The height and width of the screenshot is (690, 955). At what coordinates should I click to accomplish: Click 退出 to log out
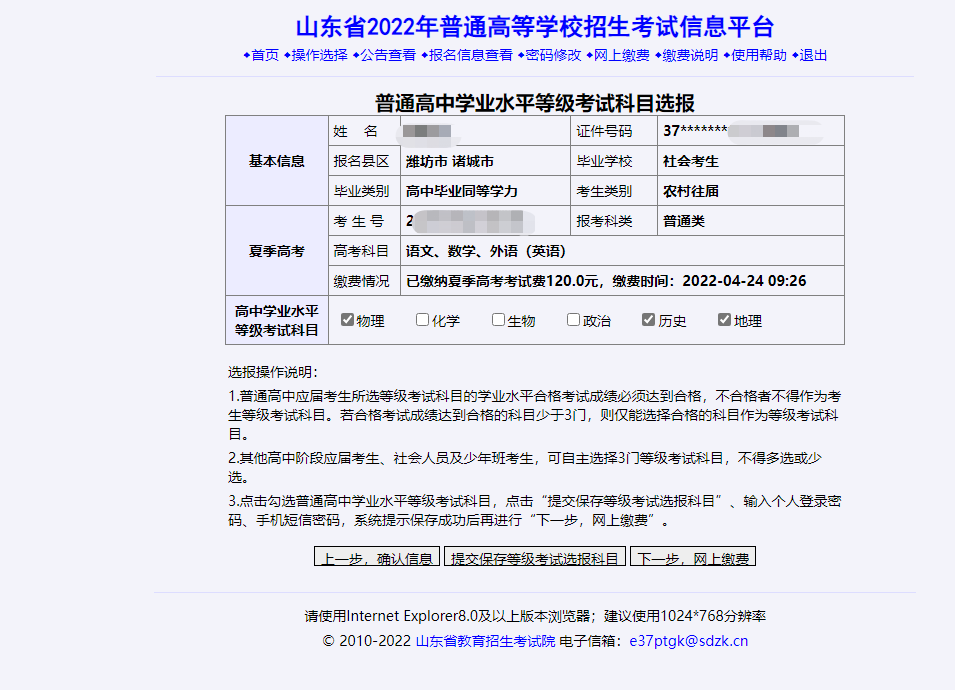[813, 55]
